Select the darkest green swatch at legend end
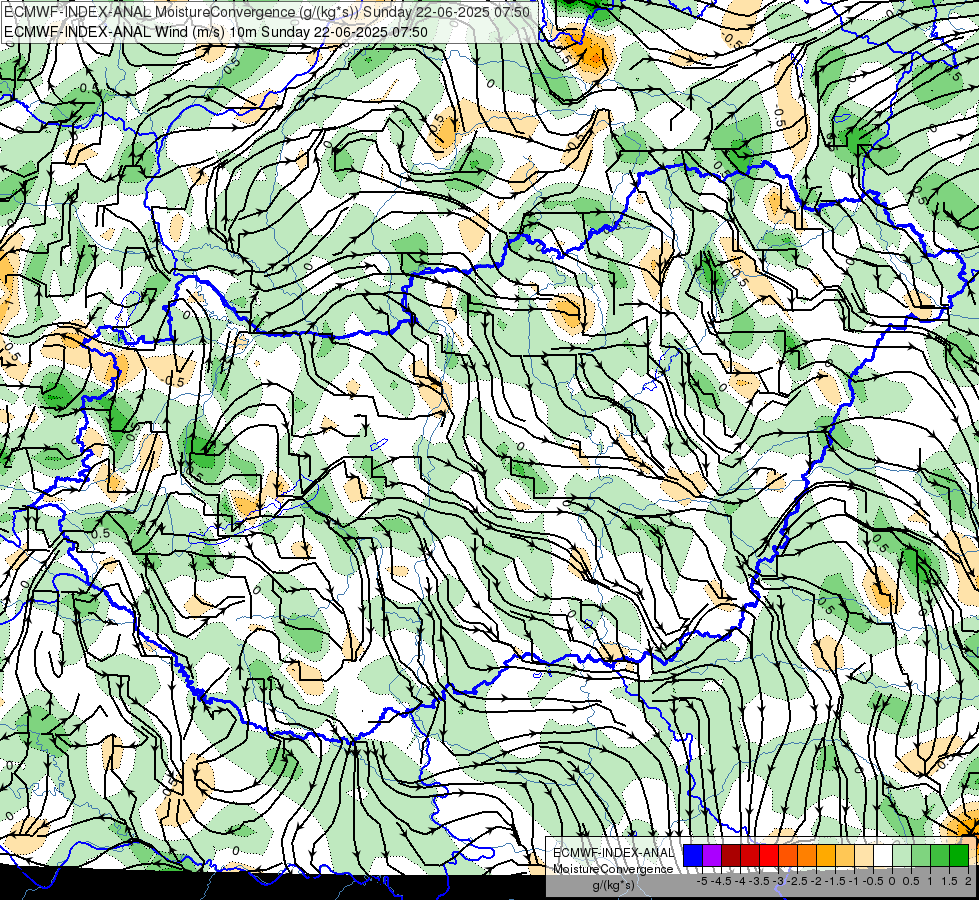Image resolution: width=979 pixels, height=900 pixels. click(x=959, y=855)
